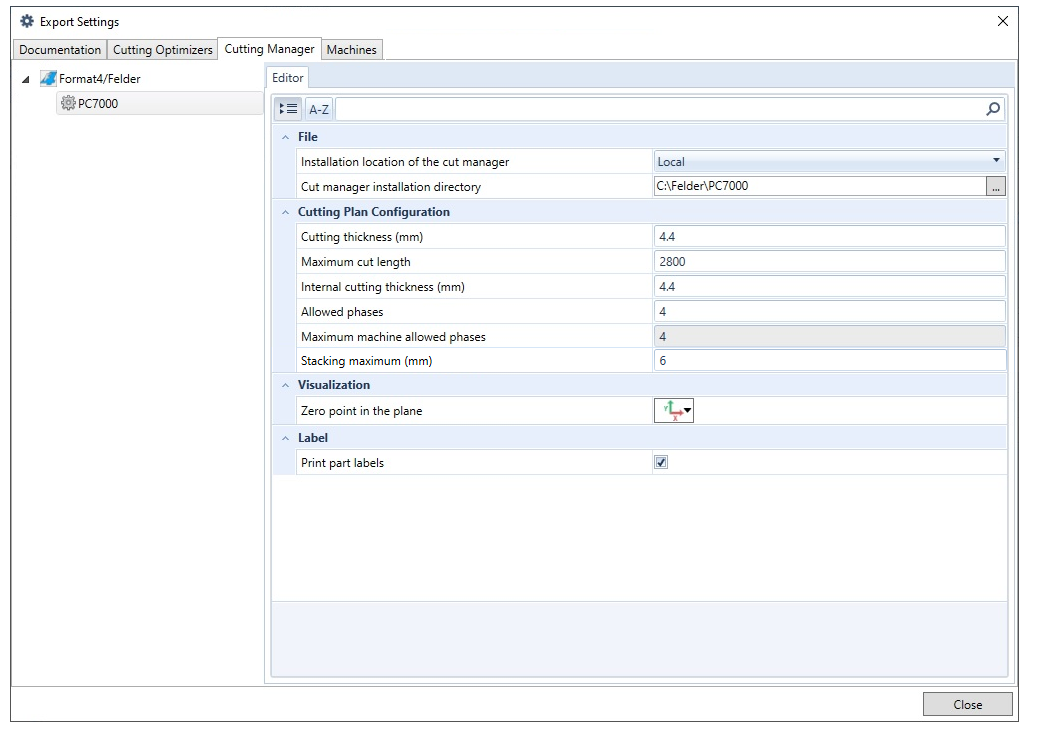This screenshot has width=1039, height=740.
Task: Click the 'Cutting Plan Configuration' heading text
Action: [x=374, y=212]
